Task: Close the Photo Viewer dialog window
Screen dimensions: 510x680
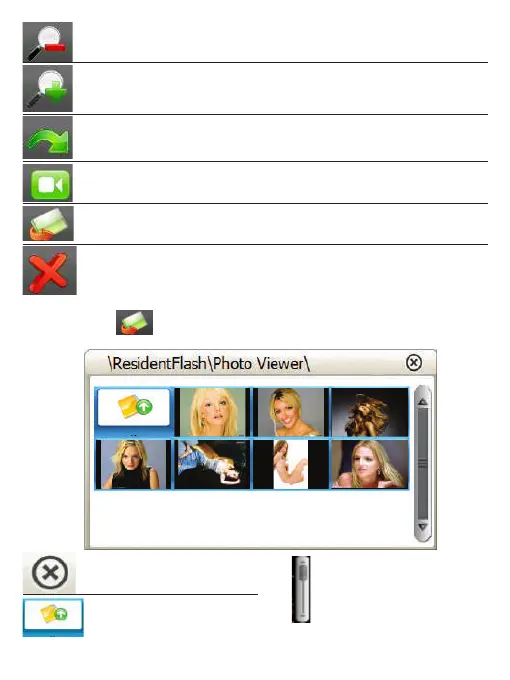Action: click(414, 363)
